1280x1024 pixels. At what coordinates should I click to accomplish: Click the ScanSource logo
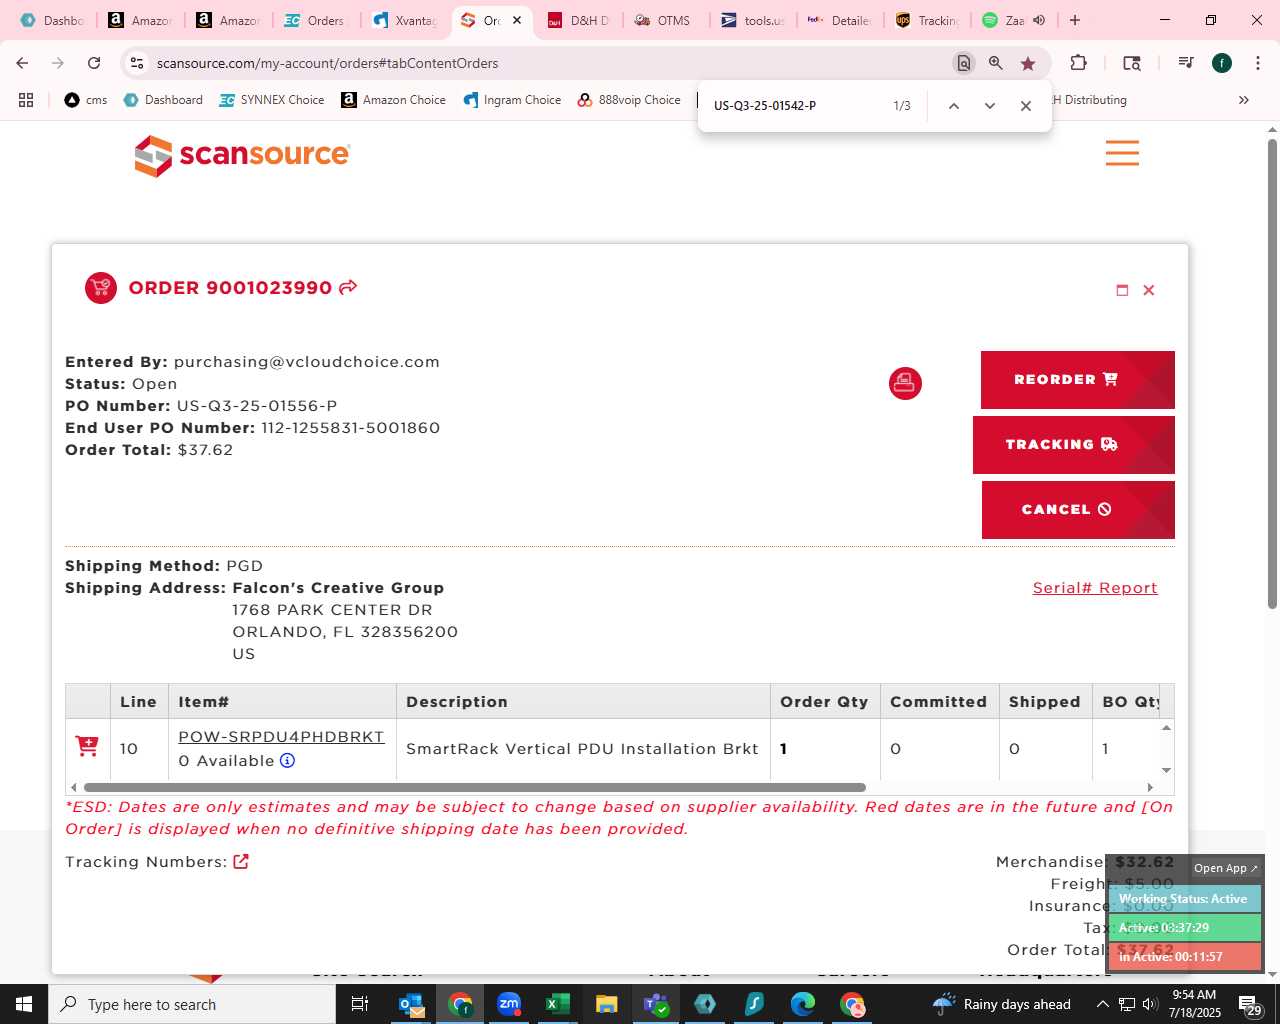point(243,155)
